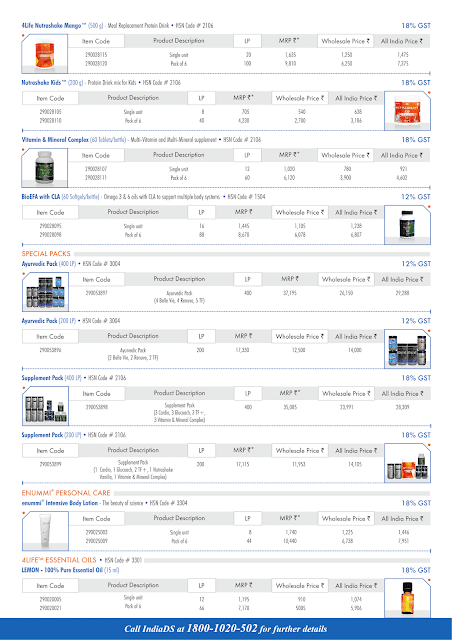Click 'LP' header in Vitamin & Mineral Complex table
The image size is (452, 640).
247,156
